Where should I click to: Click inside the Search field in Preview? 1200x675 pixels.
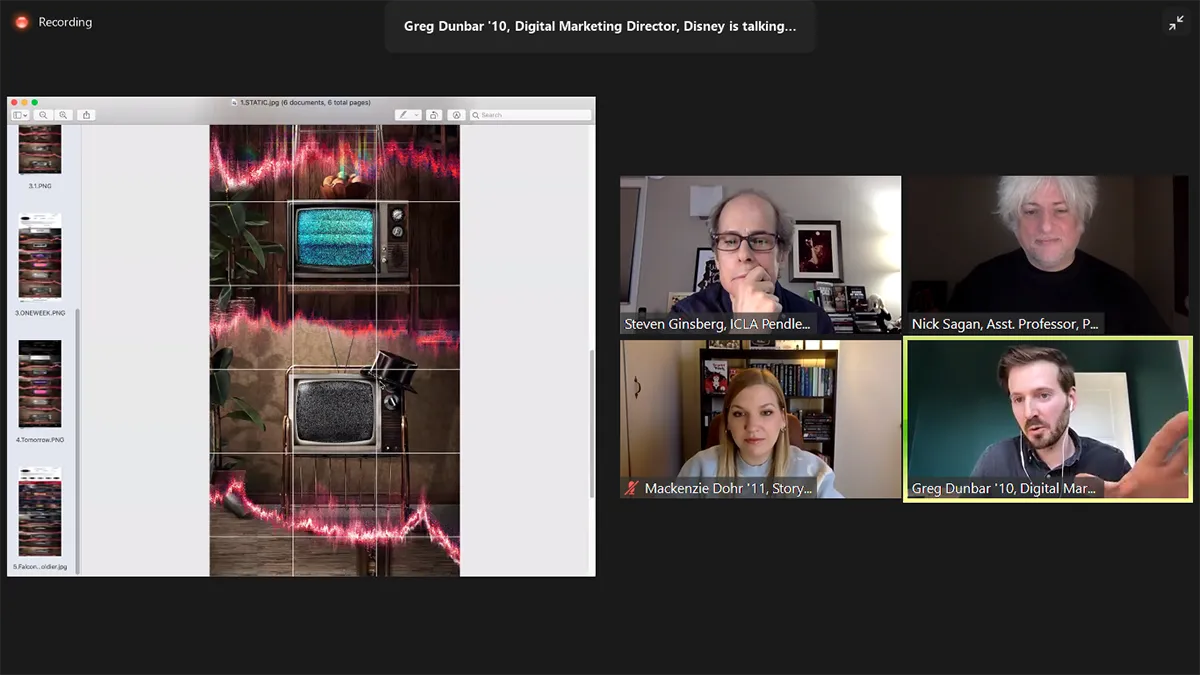pos(530,114)
